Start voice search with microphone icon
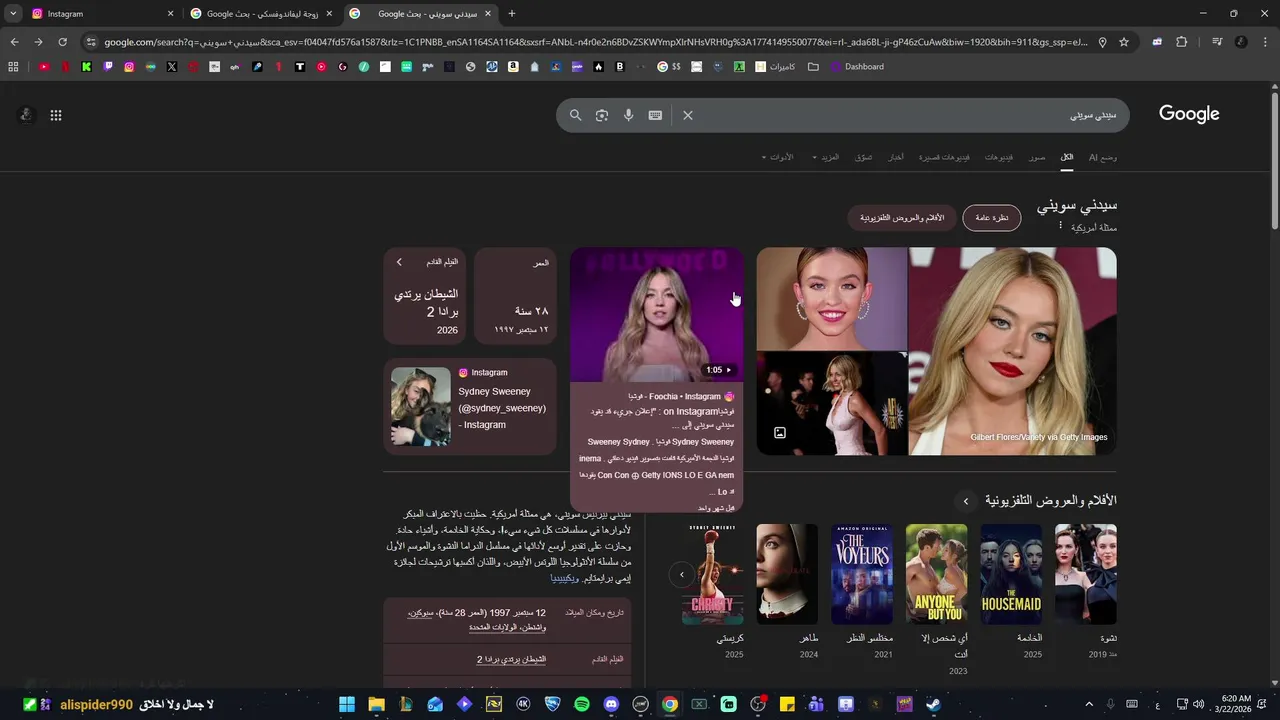Screen dimensions: 1280x720 (628, 115)
